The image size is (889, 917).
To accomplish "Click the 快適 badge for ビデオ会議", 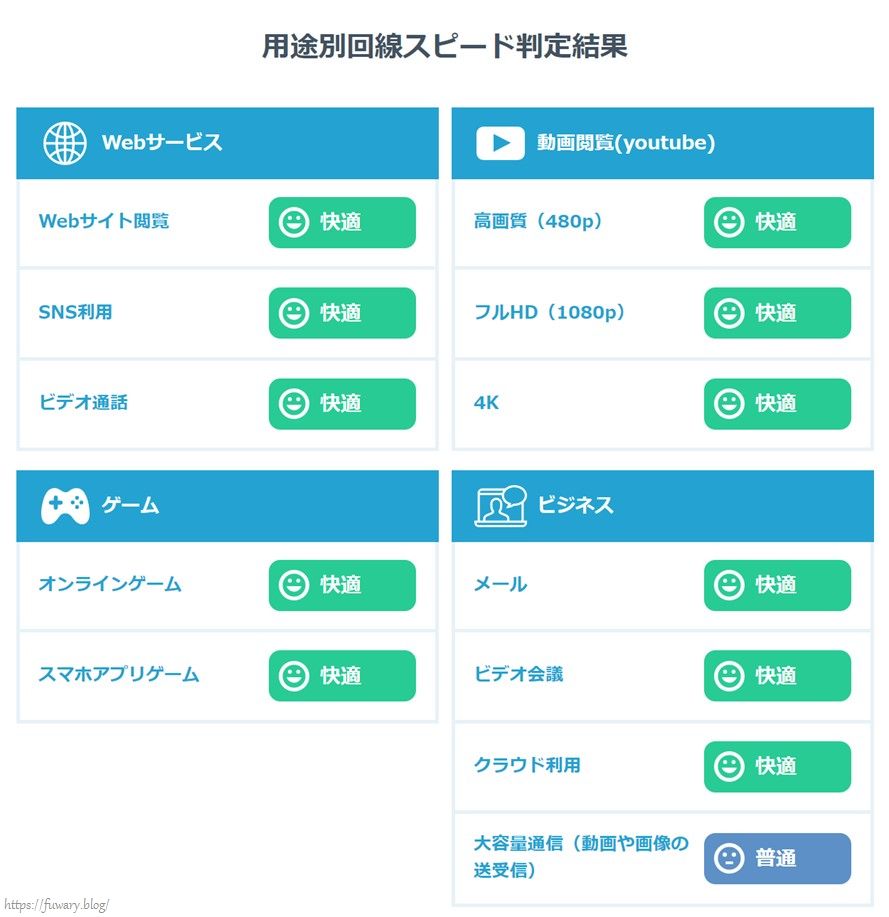I will (x=777, y=675).
